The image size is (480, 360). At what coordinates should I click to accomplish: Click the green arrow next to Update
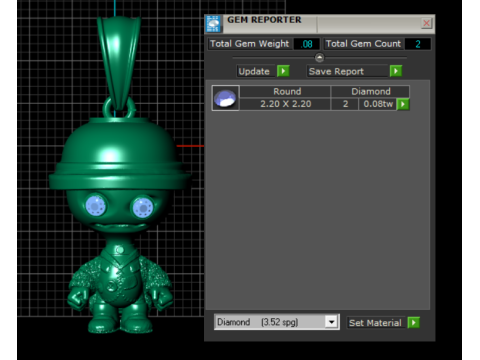(x=283, y=71)
